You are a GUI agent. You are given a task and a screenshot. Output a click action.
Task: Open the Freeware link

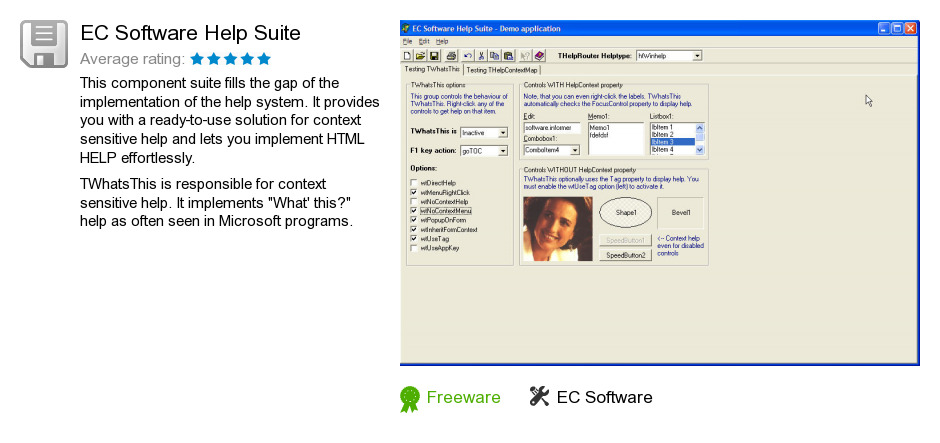pos(463,397)
